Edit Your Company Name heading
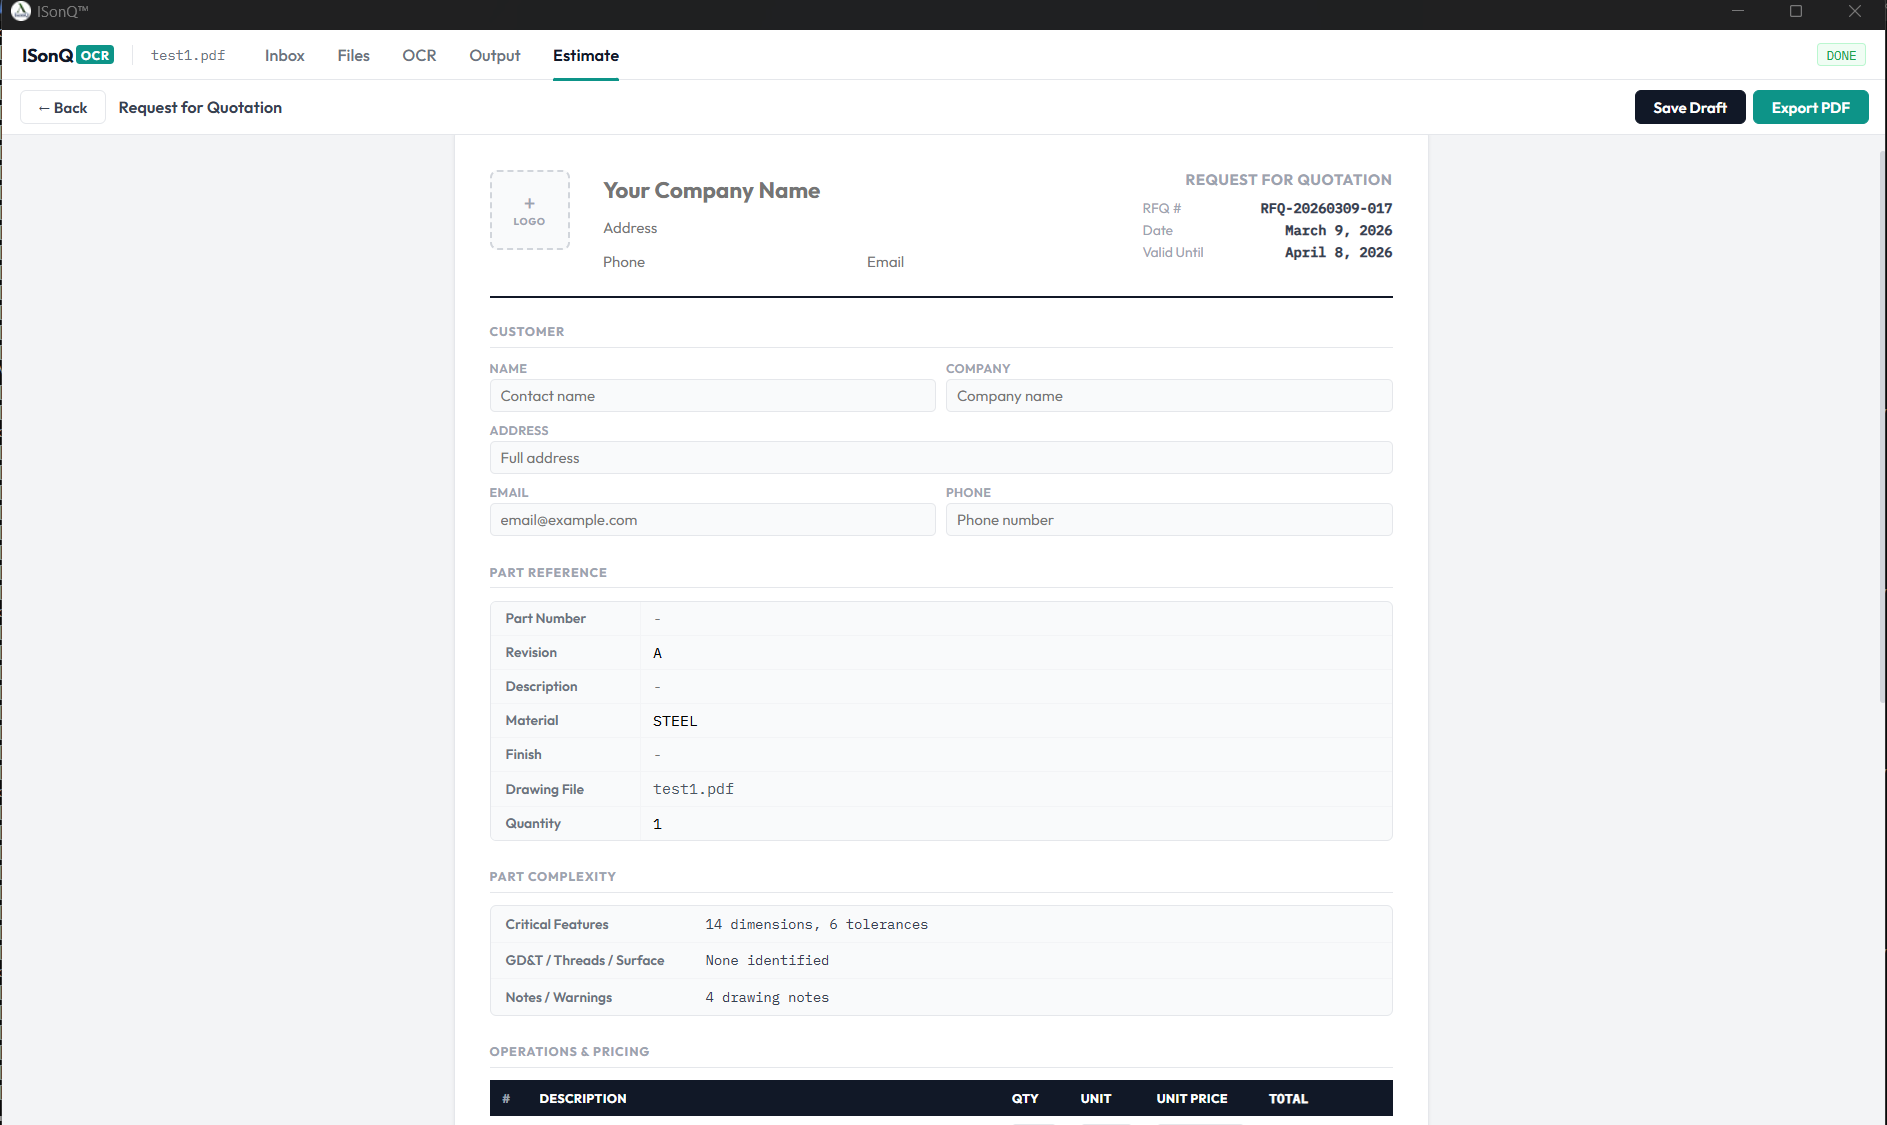This screenshot has height=1125, width=1887. pyautogui.click(x=711, y=190)
